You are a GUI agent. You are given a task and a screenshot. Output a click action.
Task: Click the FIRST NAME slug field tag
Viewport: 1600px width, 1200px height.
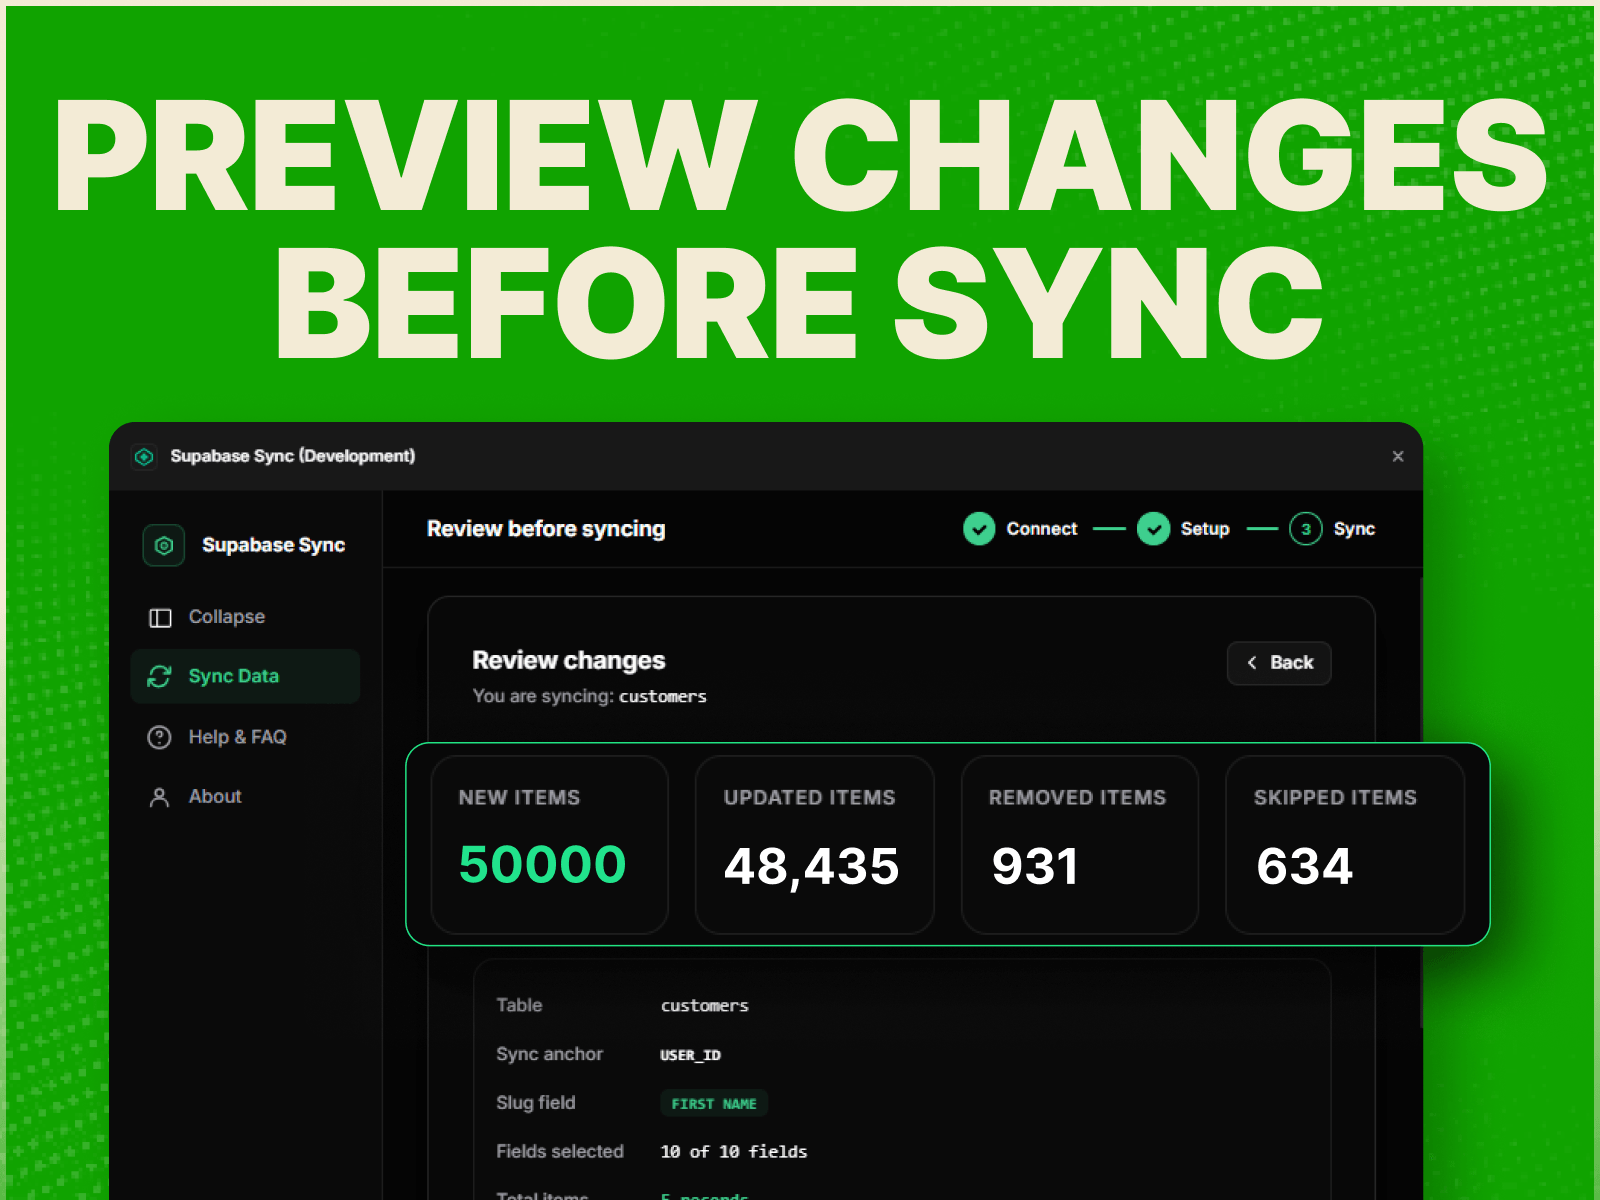[x=714, y=1103]
